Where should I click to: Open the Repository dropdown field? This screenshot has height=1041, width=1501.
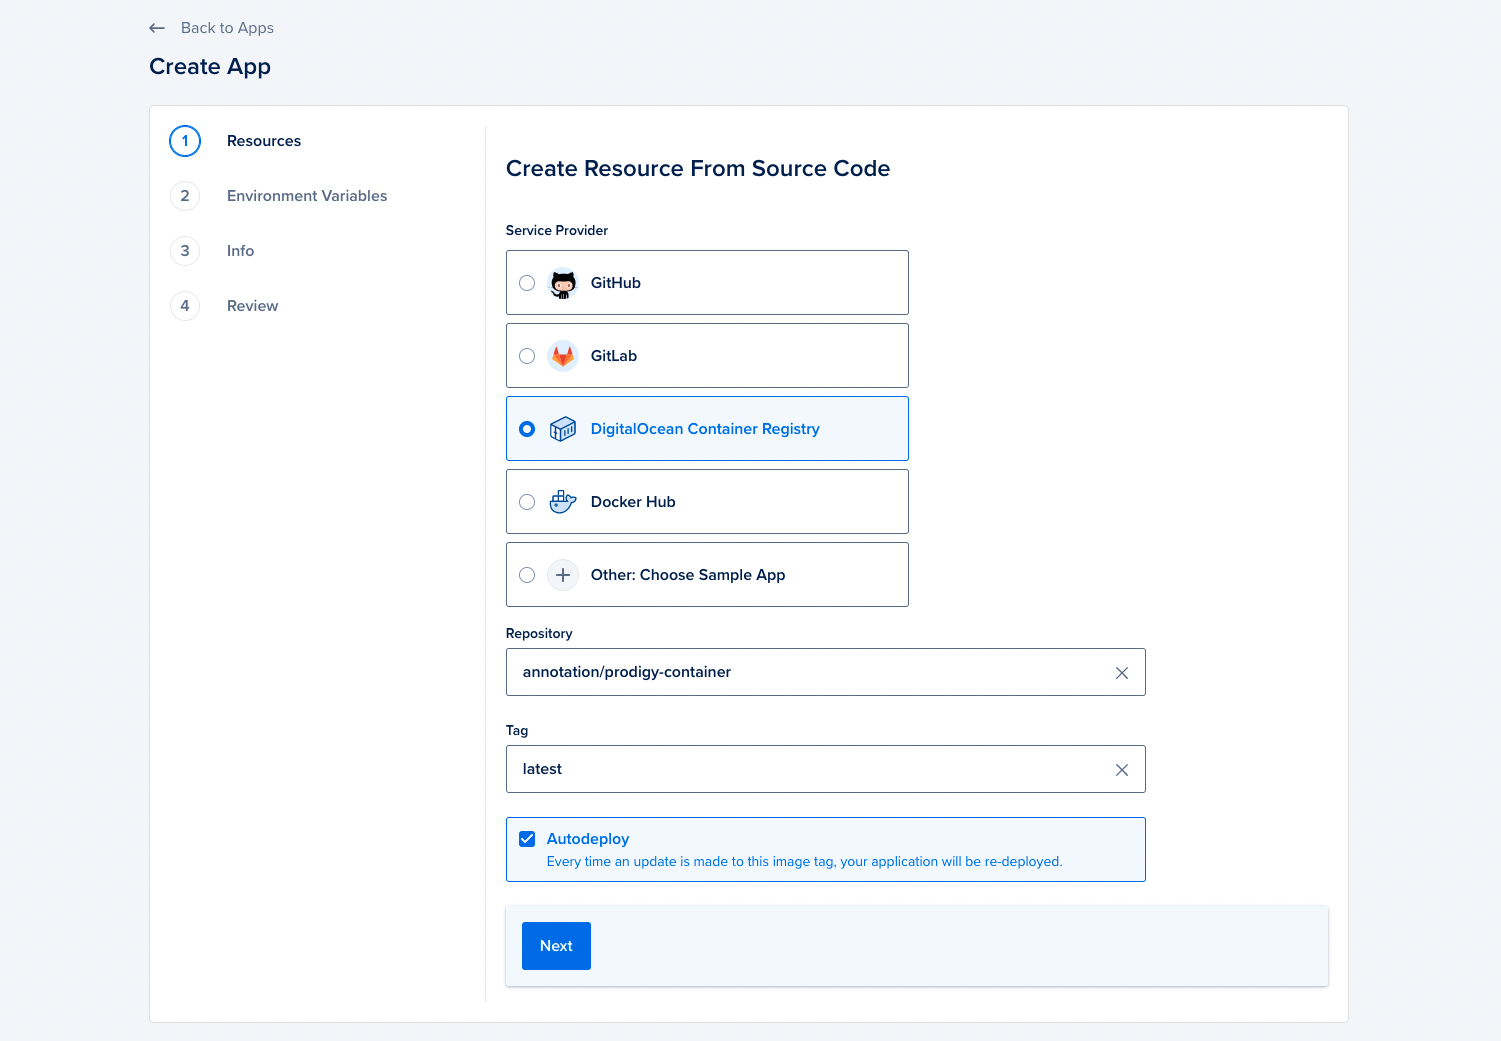tap(825, 672)
